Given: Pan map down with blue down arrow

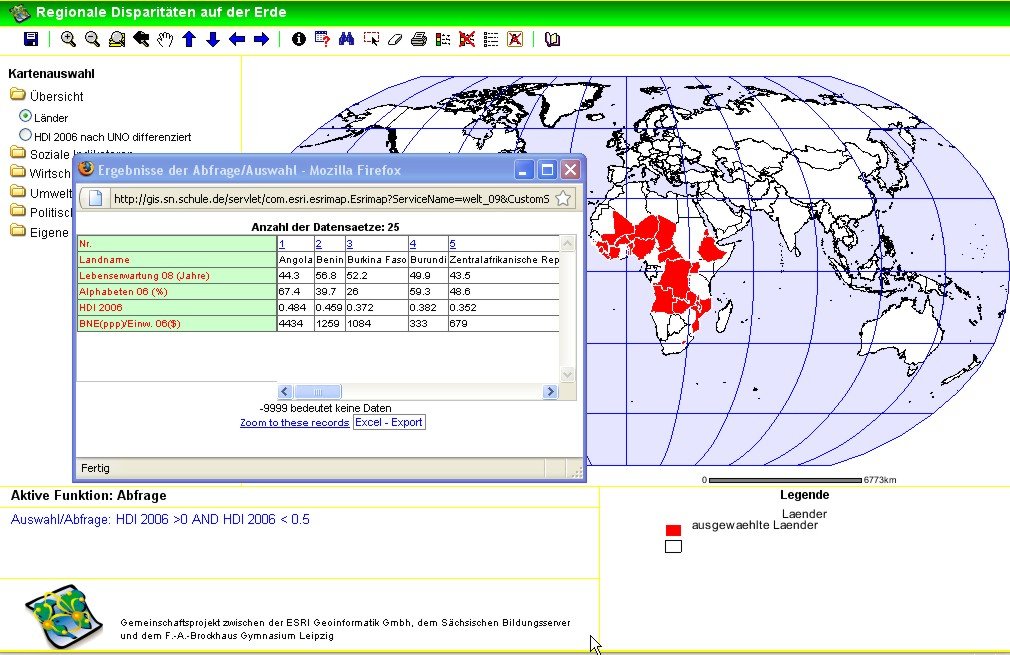Looking at the screenshot, I should (x=213, y=39).
